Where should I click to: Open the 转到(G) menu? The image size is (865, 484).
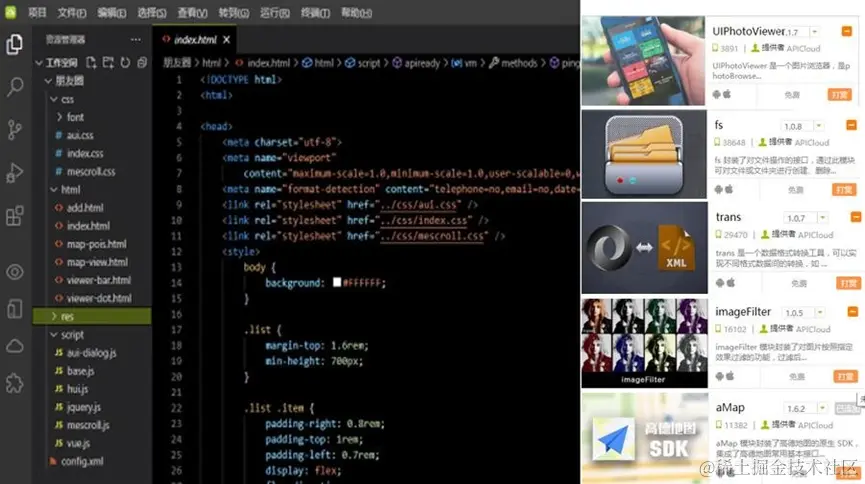coord(233,13)
